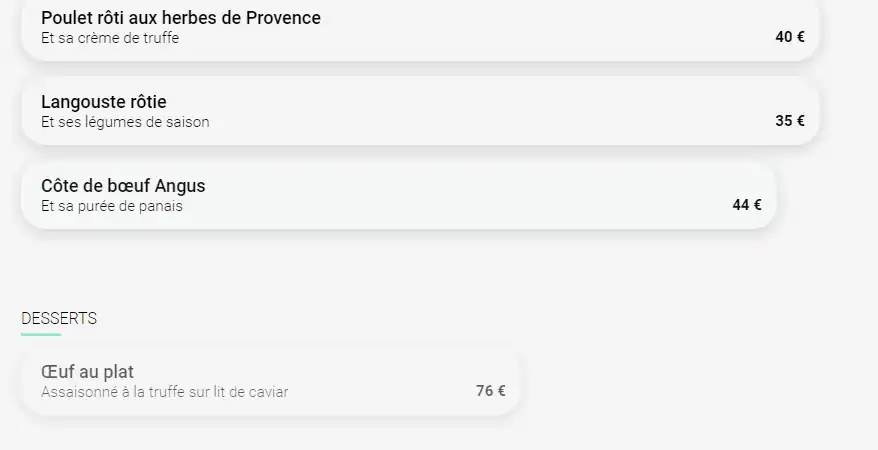878x450 pixels.
Task: Choose the Langouste rôtie menu card
Action: pyautogui.click(x=421, y=111)
